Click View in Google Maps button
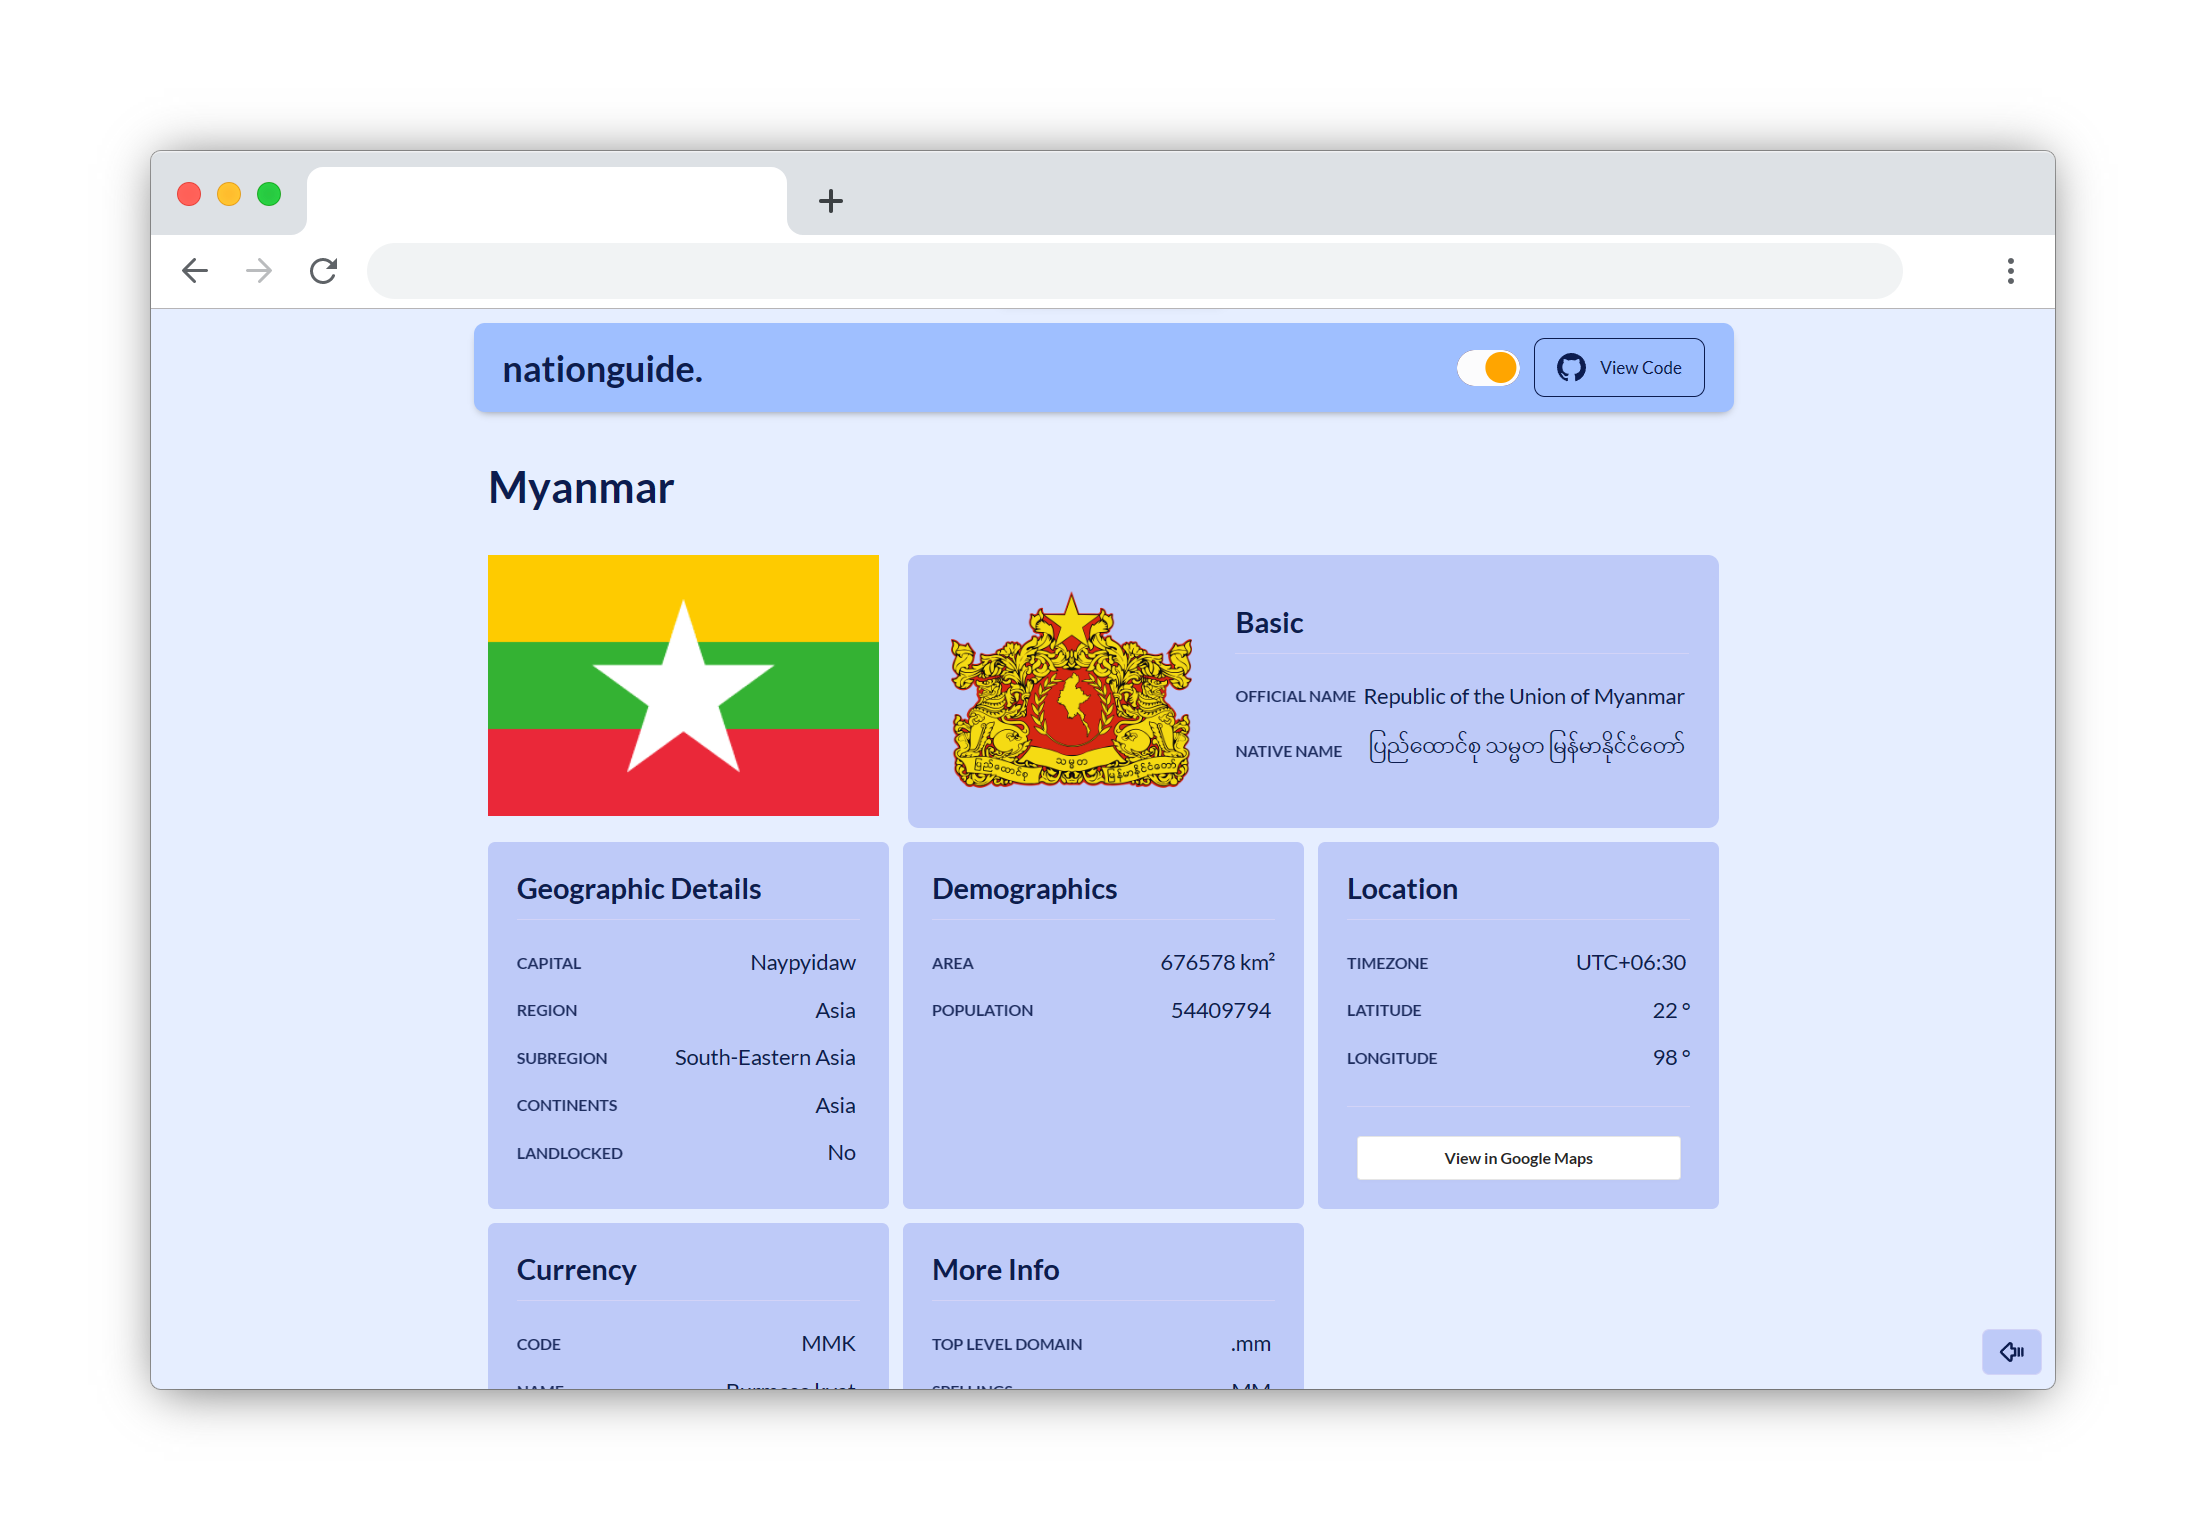 (1518, 1158)
